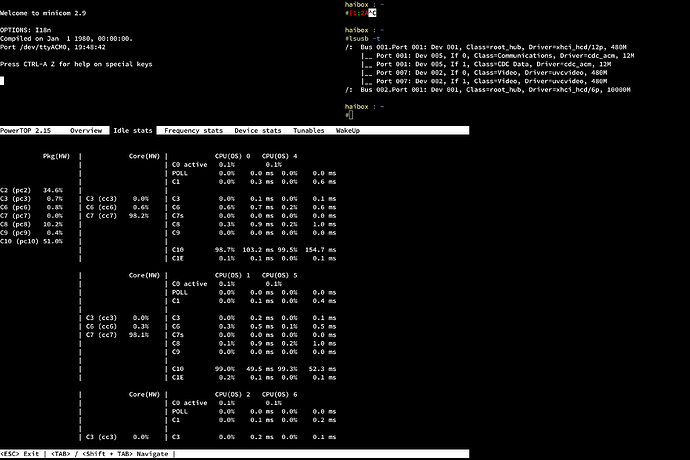Click the Class=Communications cdc_acm line
This screenshot has height=460, width=690.
point(498,55)
